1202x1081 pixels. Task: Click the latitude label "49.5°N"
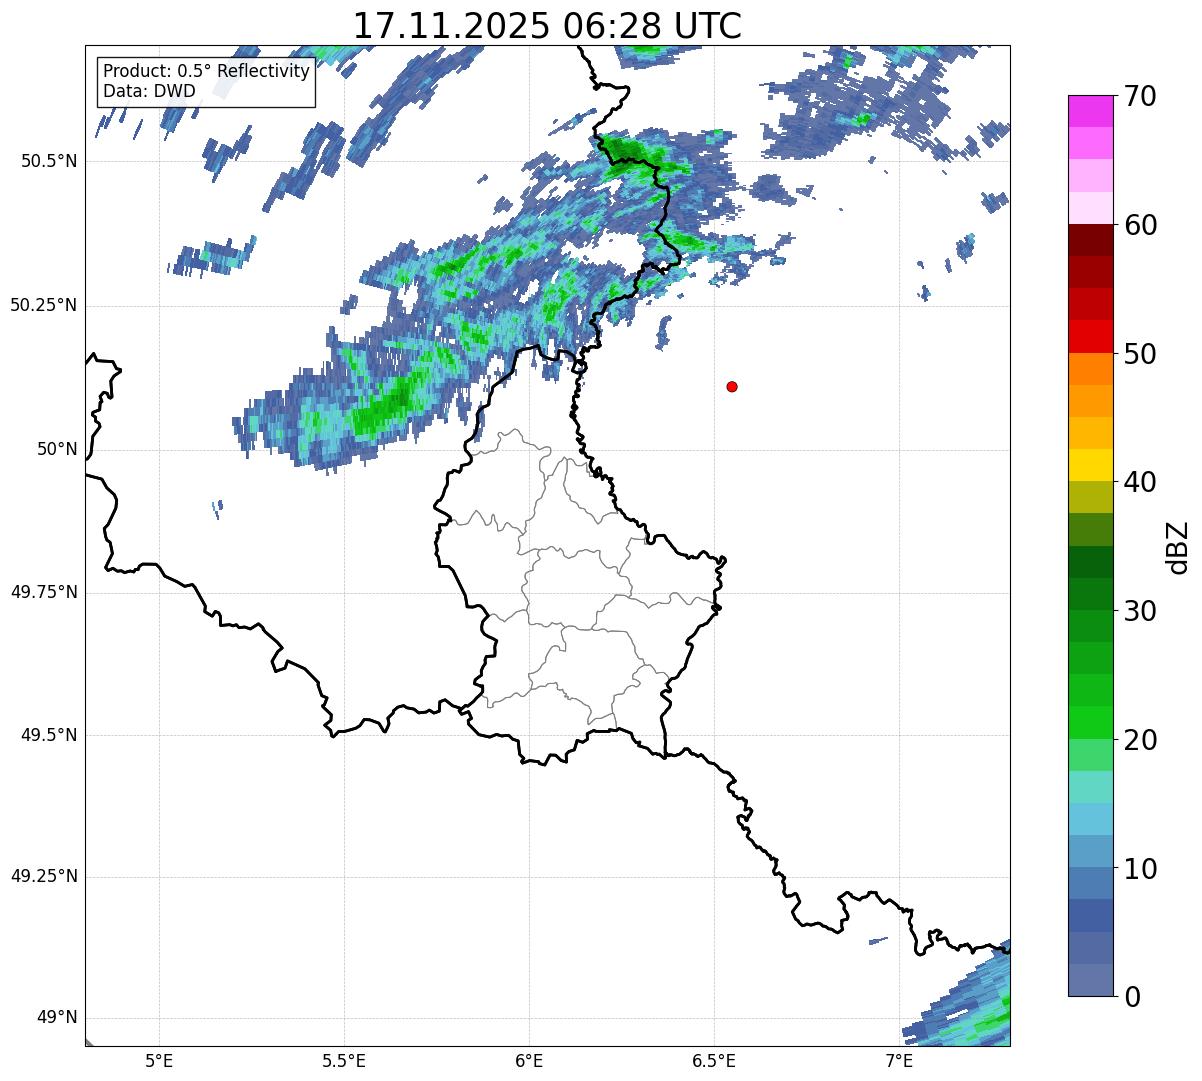pyautogui.click(x=48, y=735)
